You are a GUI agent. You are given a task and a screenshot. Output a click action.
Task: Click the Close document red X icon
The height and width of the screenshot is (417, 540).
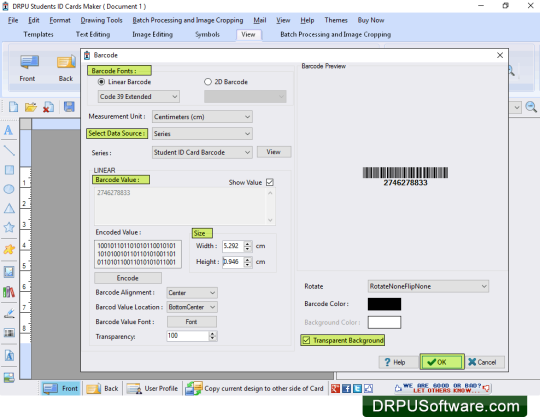[49, 107]
